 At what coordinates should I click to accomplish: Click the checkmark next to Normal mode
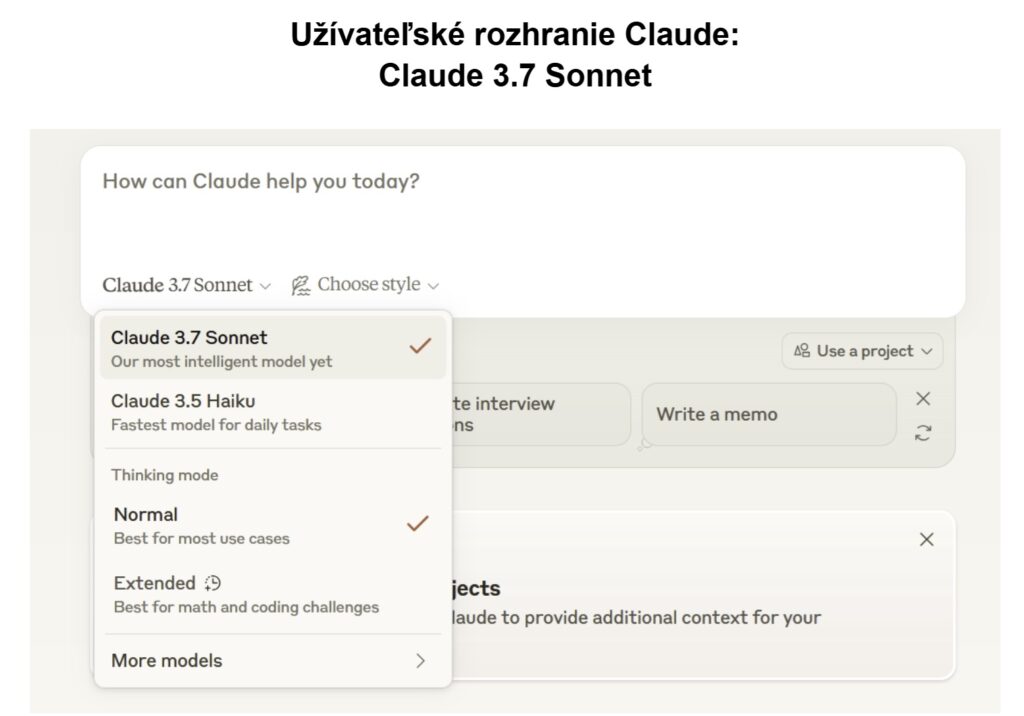click(x=417, y=523)
